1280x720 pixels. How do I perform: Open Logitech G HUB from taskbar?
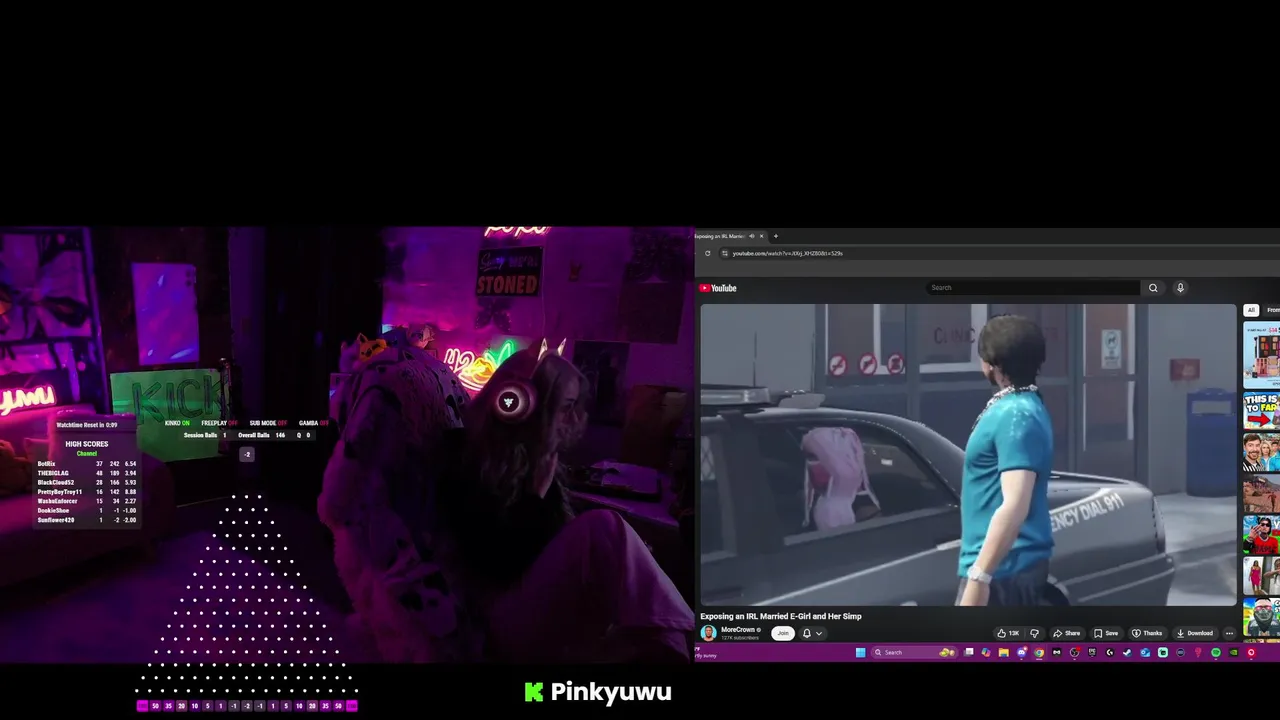click(x=1110, y=652)
